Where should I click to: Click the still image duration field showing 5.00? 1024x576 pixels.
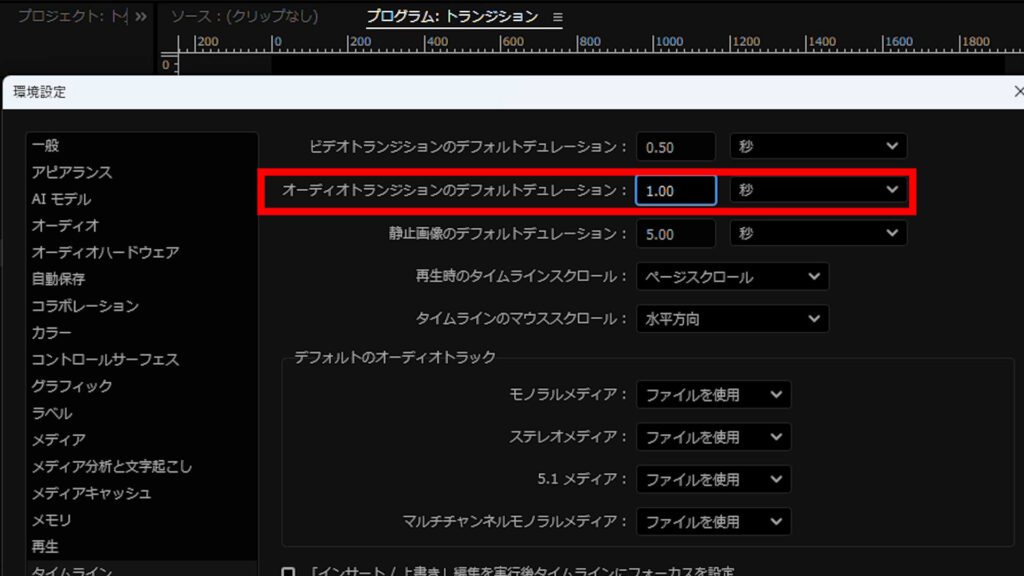[675, 233]
